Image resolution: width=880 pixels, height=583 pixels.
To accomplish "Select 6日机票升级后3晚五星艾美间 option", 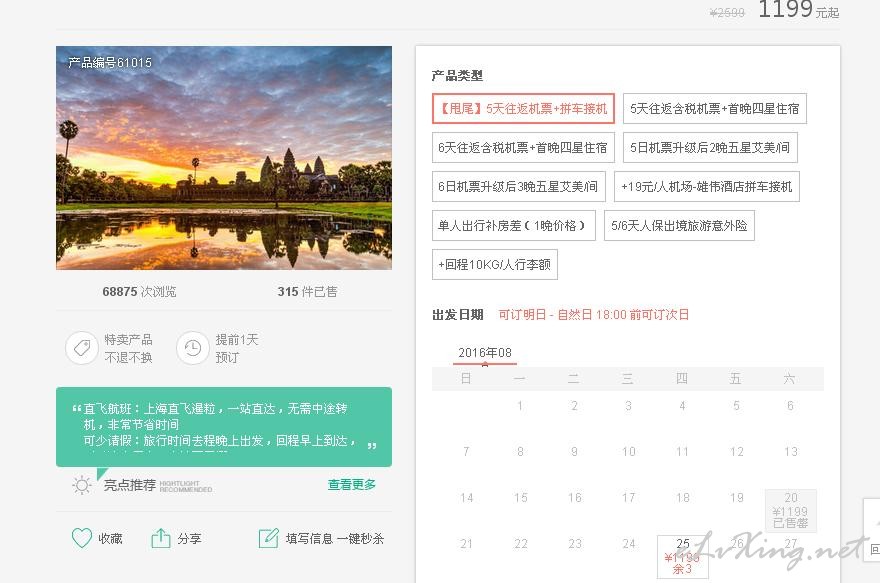I will pos(519,186).
